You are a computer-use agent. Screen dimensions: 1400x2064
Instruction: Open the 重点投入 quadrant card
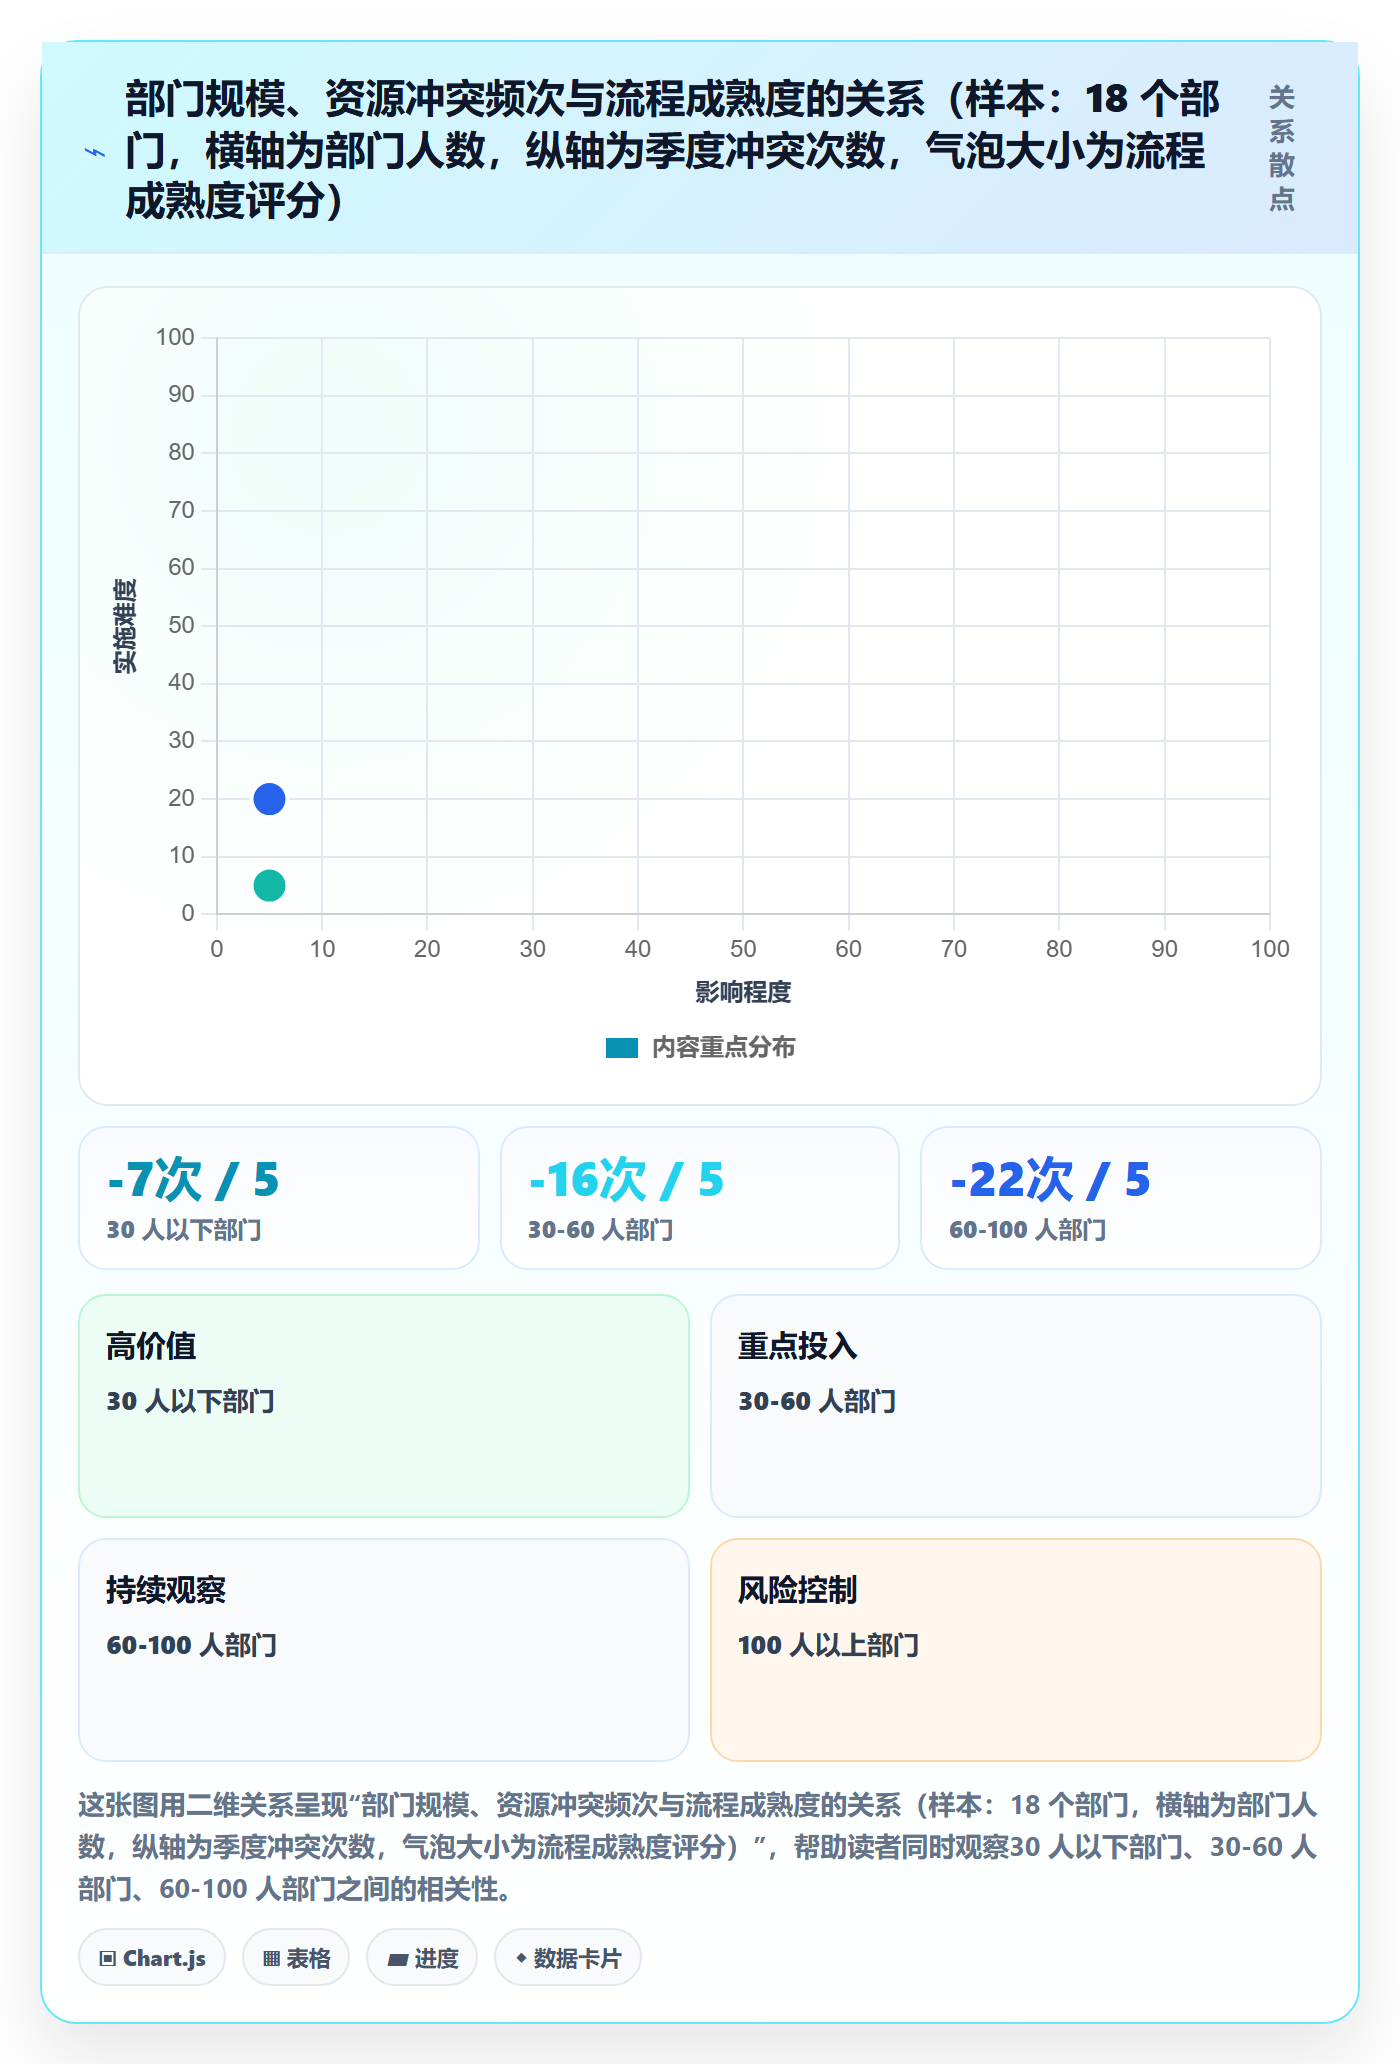1016,1406
